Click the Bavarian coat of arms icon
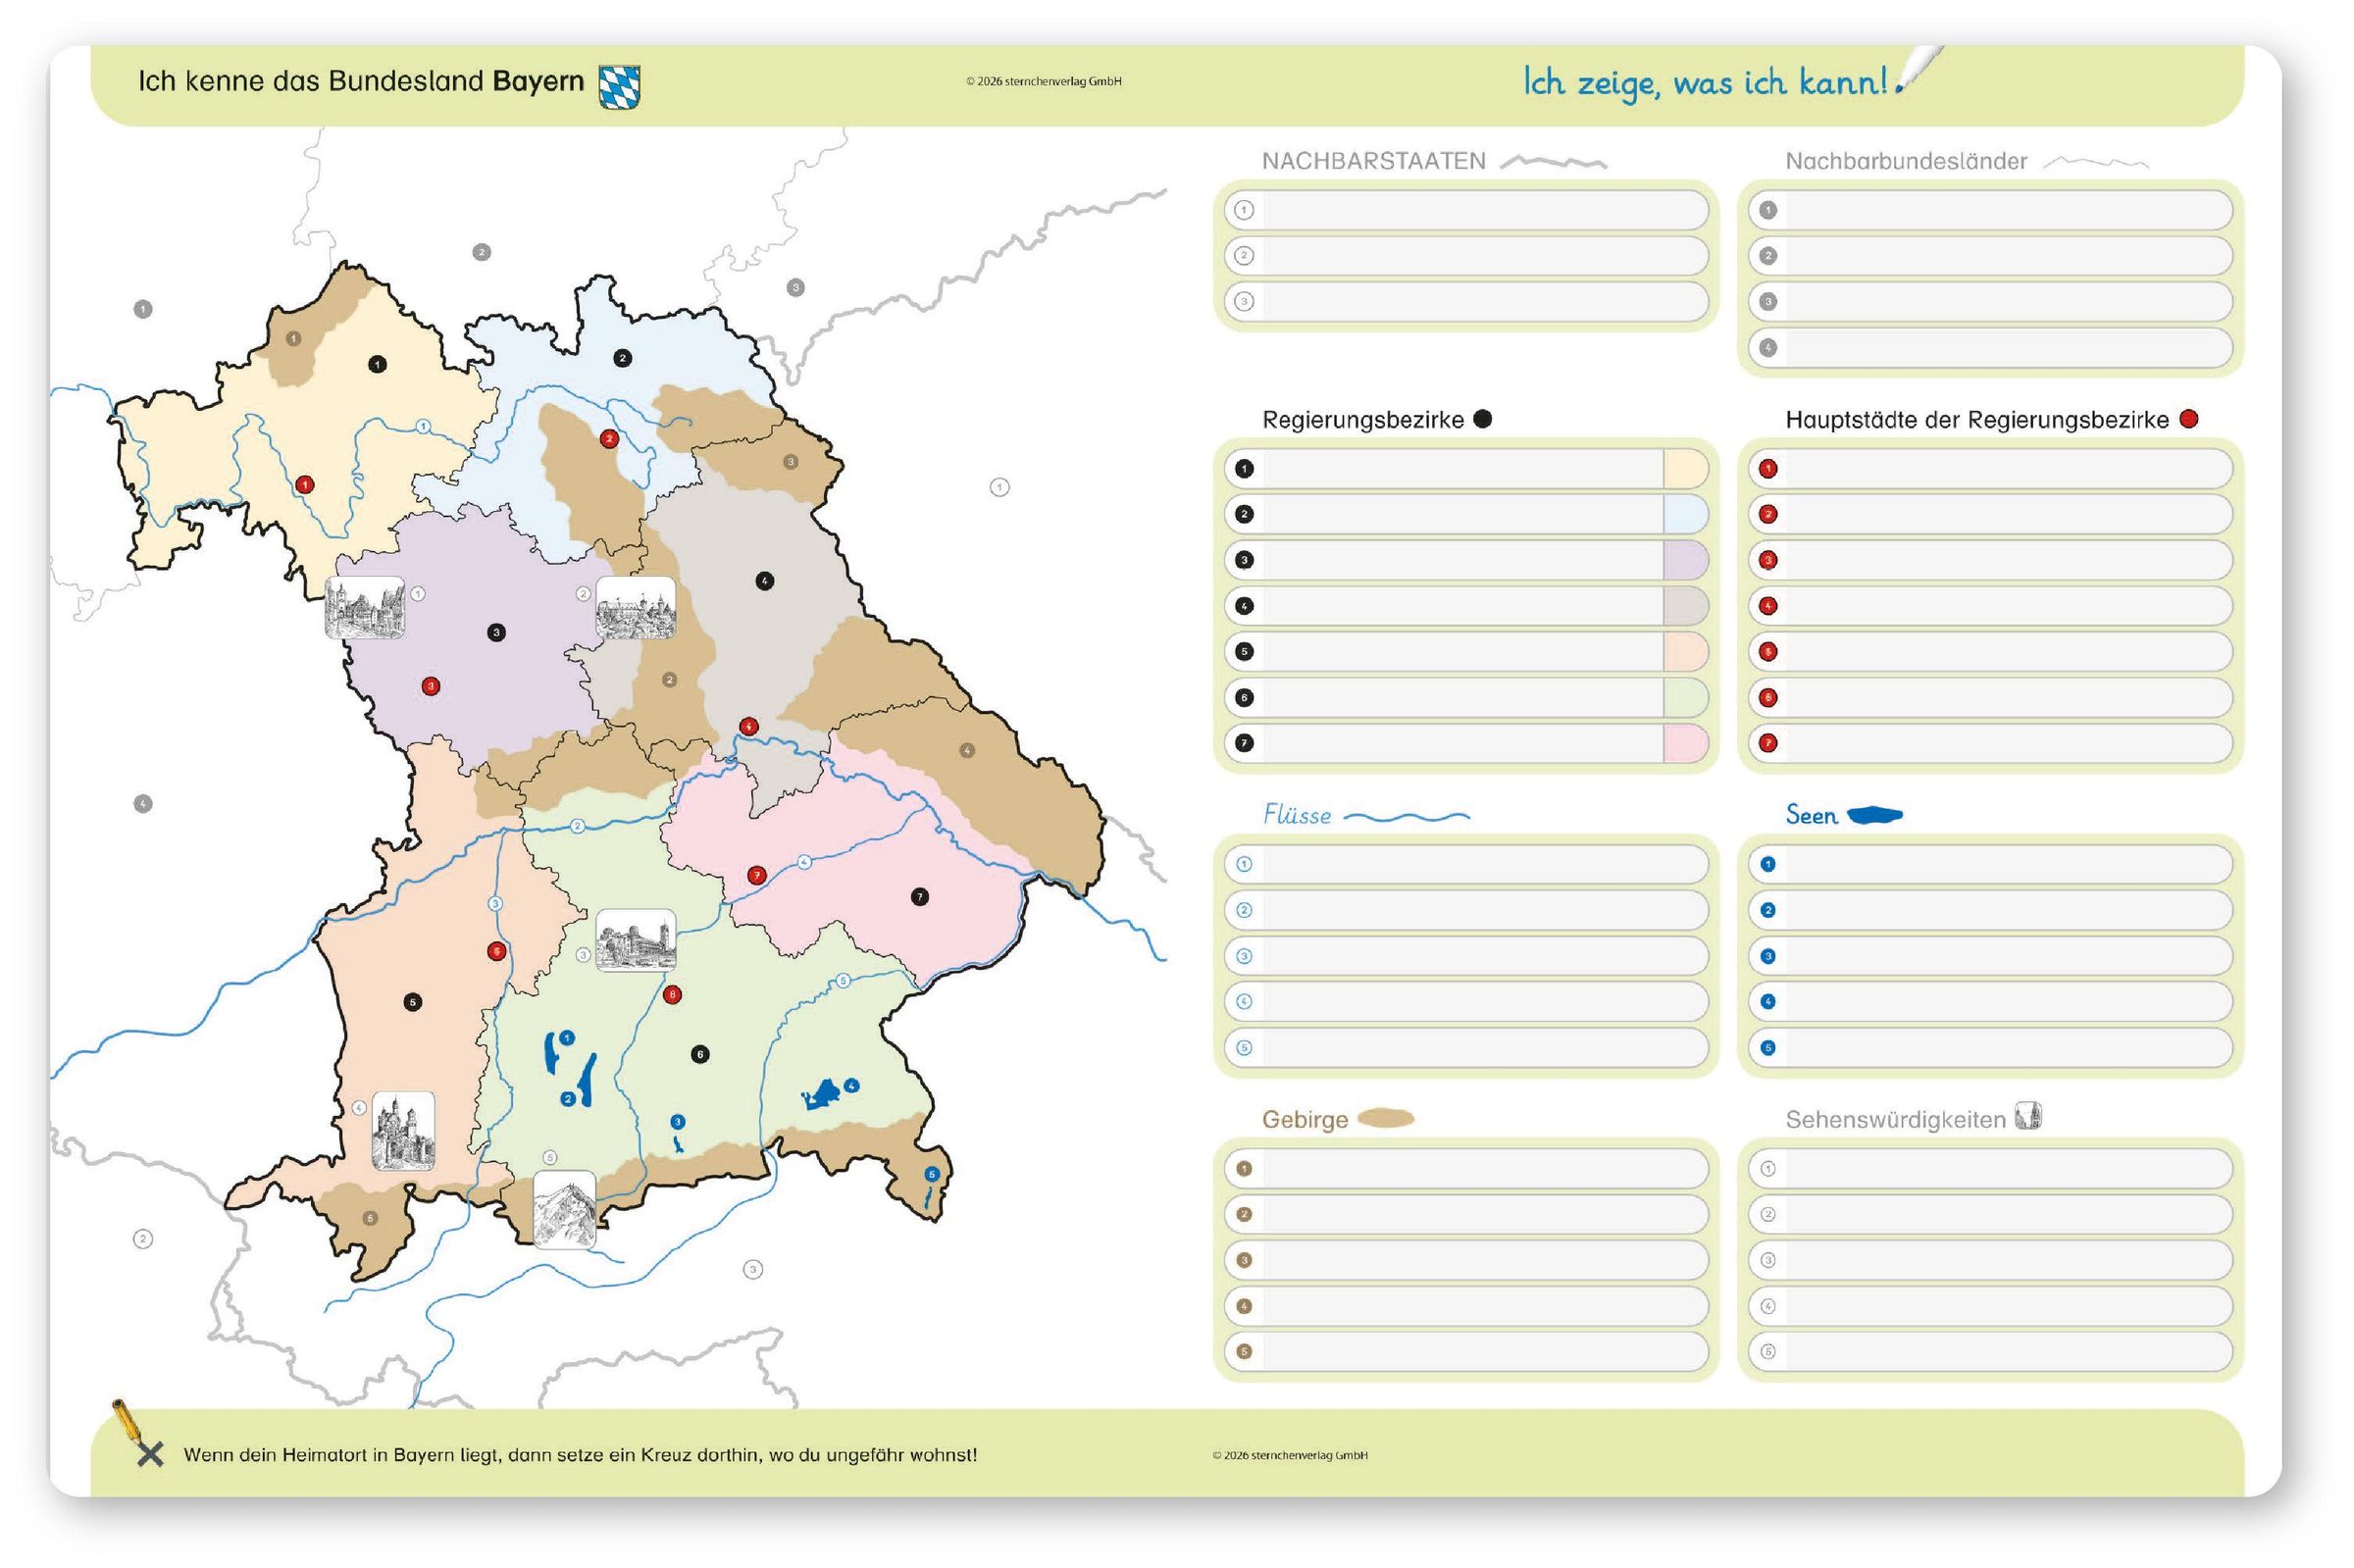 (x=619, y=87)
